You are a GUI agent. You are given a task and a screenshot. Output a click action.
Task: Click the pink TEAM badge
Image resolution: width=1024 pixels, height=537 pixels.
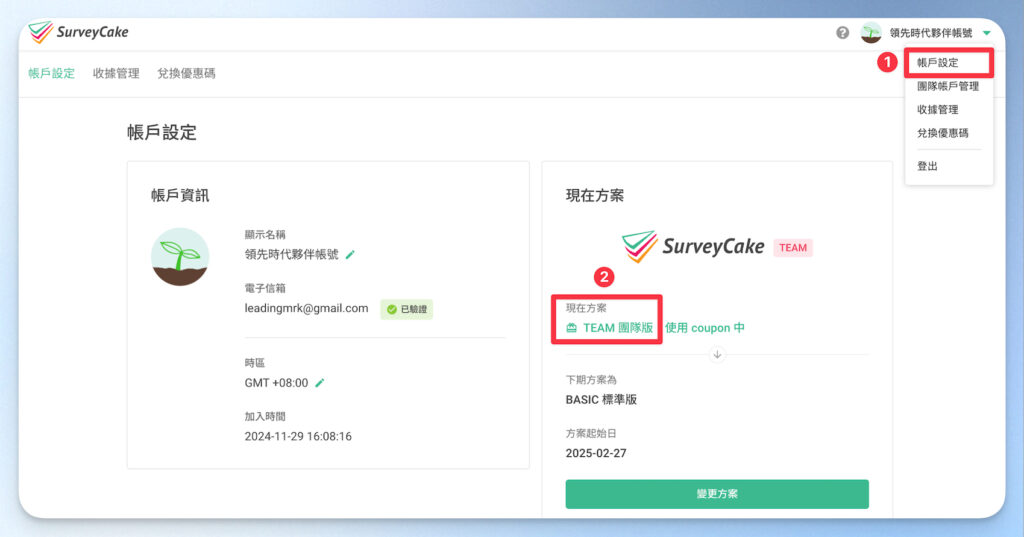pos(793,248)
